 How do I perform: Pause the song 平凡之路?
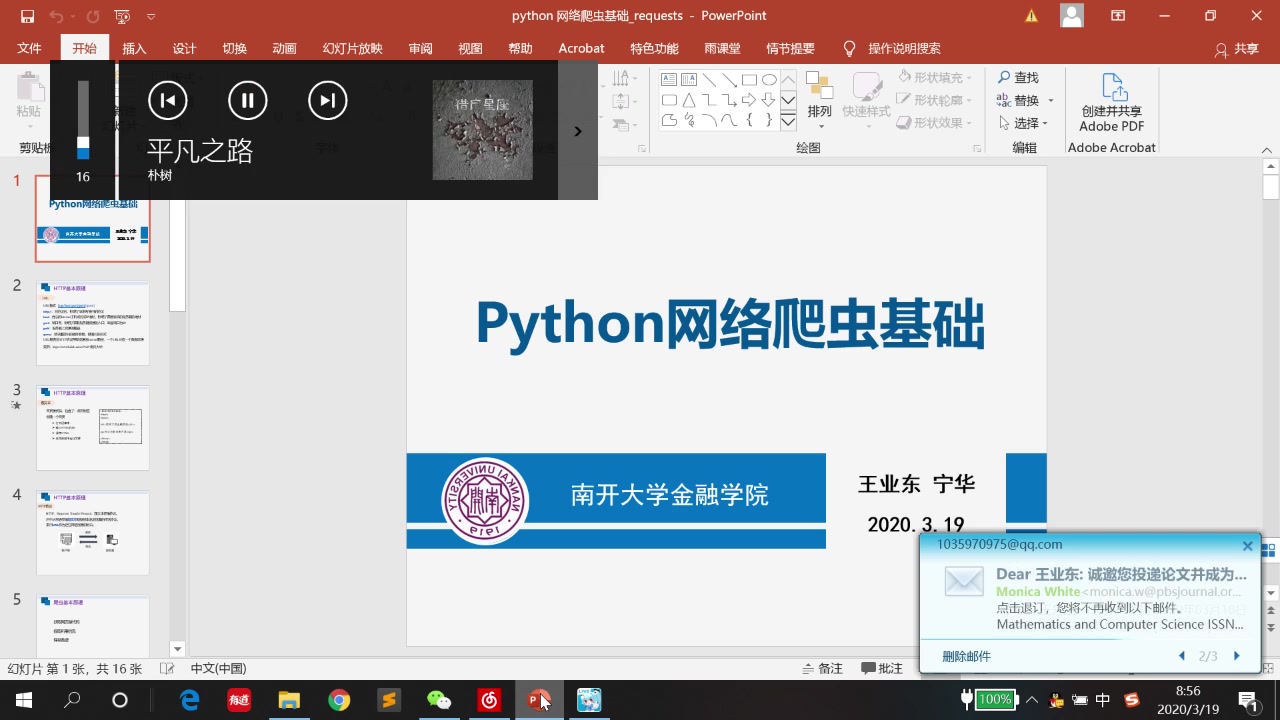click(247, 100)
